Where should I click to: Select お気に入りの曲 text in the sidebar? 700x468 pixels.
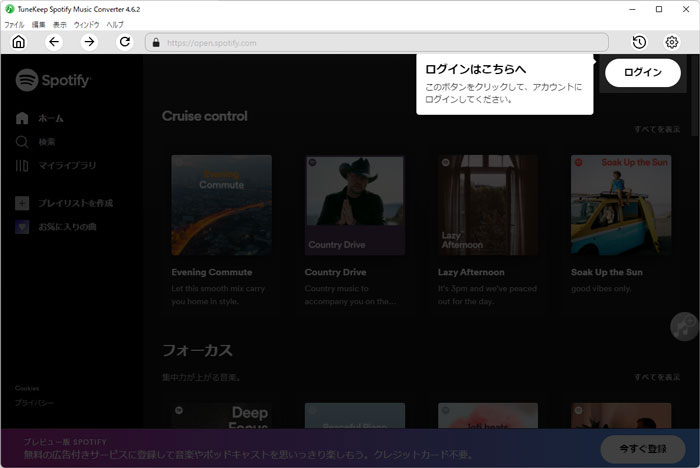coord(67,227)
